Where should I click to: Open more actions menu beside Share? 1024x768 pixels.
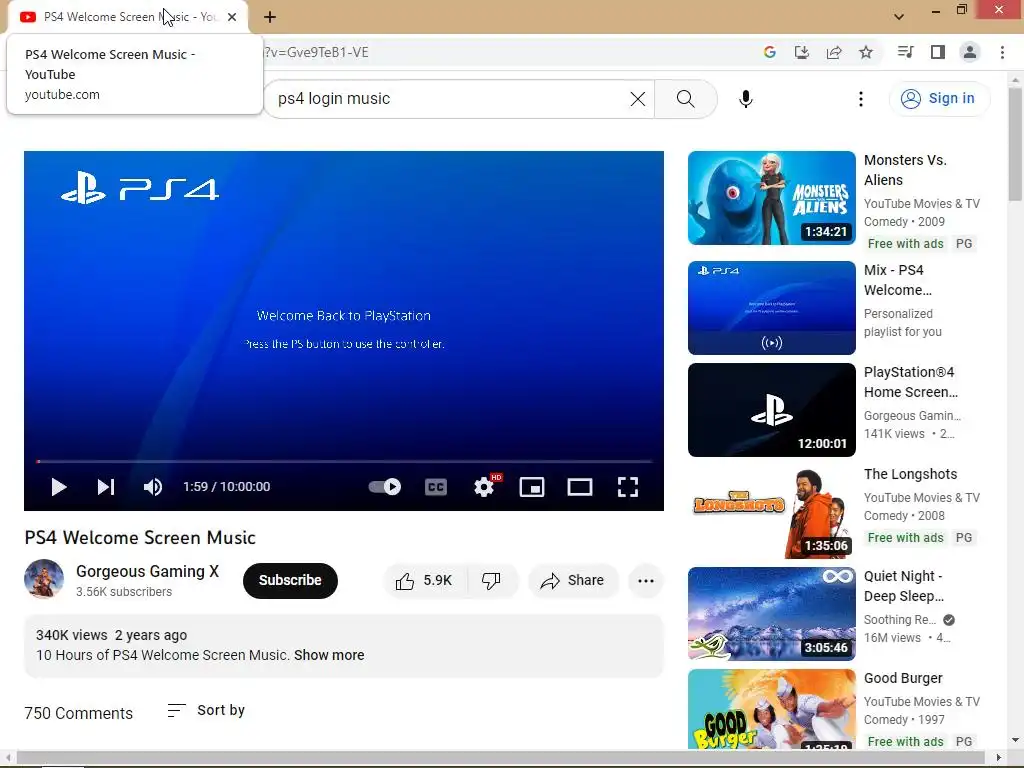(646, 581)
